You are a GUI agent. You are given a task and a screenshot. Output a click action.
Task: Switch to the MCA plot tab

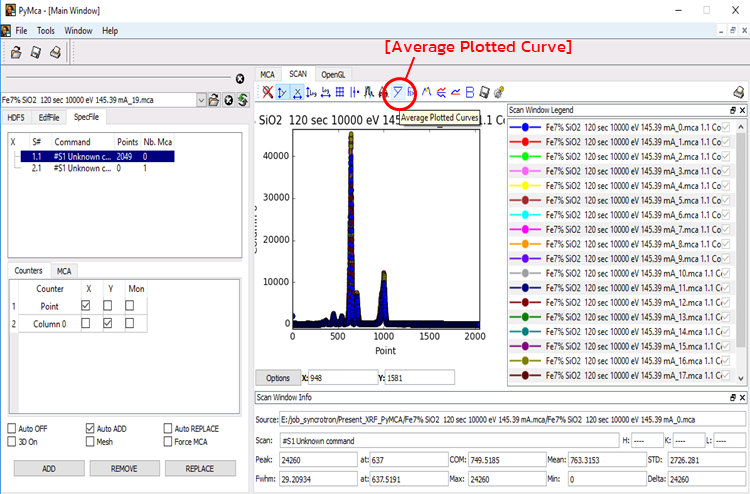click(267, 75)
